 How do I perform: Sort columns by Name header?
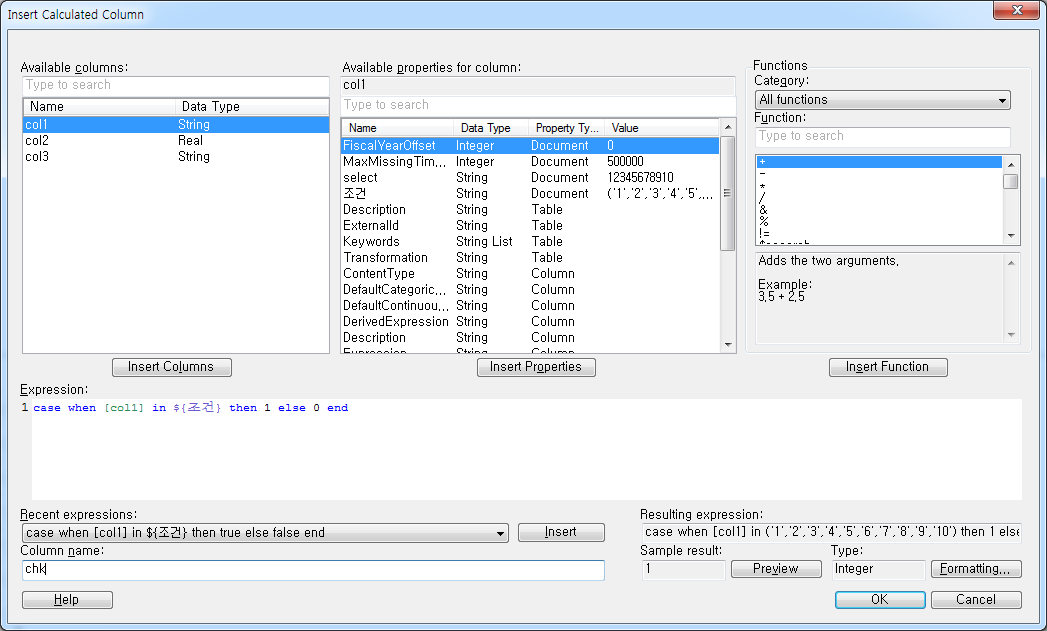99,107
